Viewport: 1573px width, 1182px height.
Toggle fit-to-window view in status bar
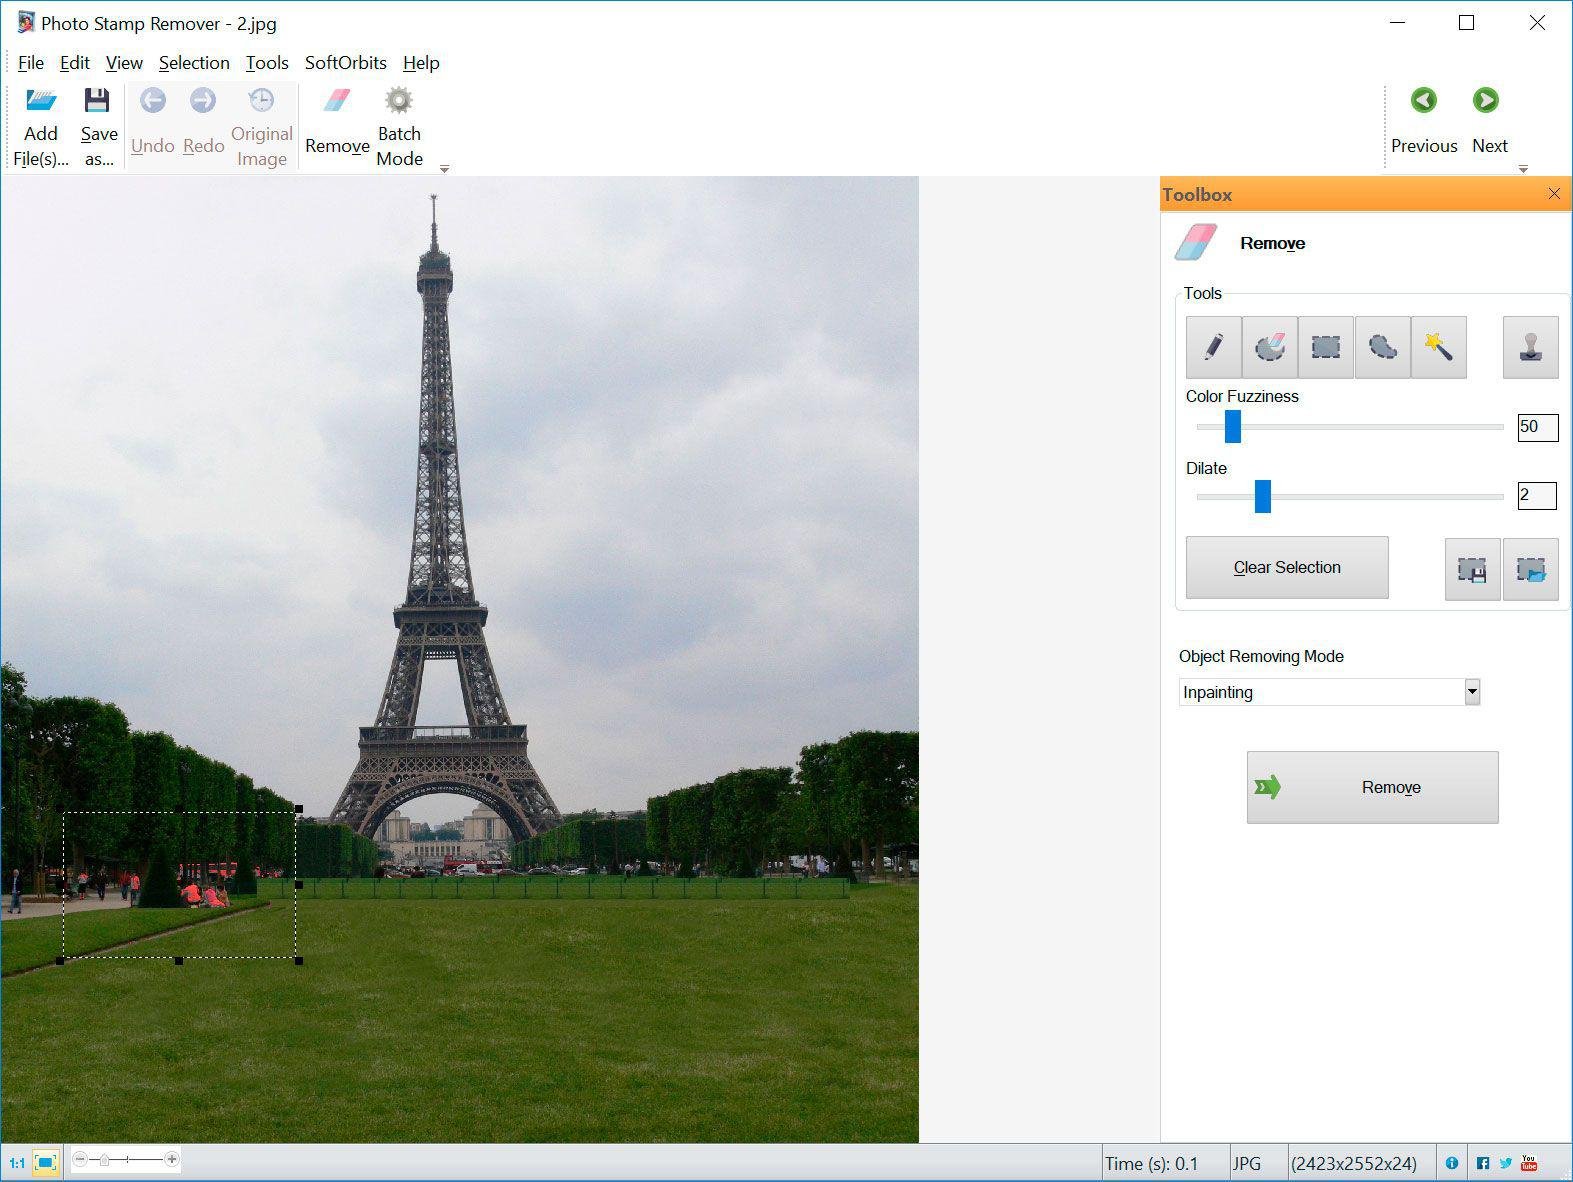click(x=45, y=1162)
